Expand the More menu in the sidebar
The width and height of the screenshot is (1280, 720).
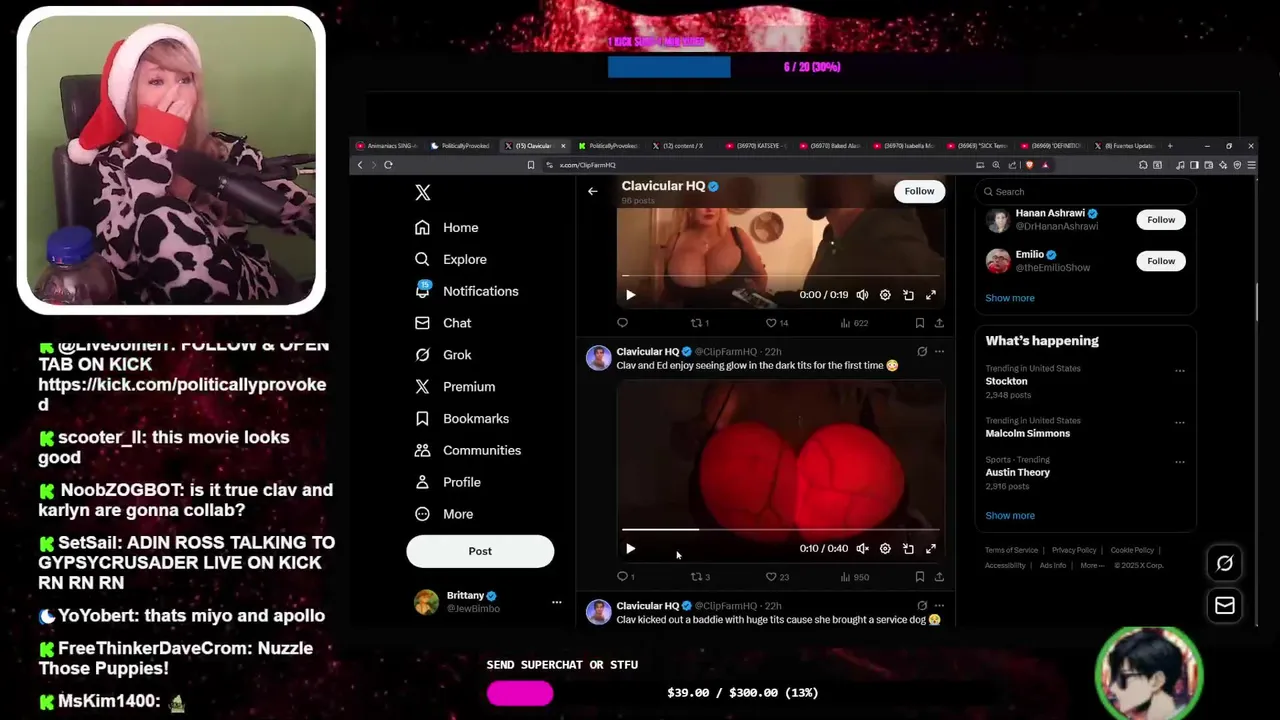[444, 514]
